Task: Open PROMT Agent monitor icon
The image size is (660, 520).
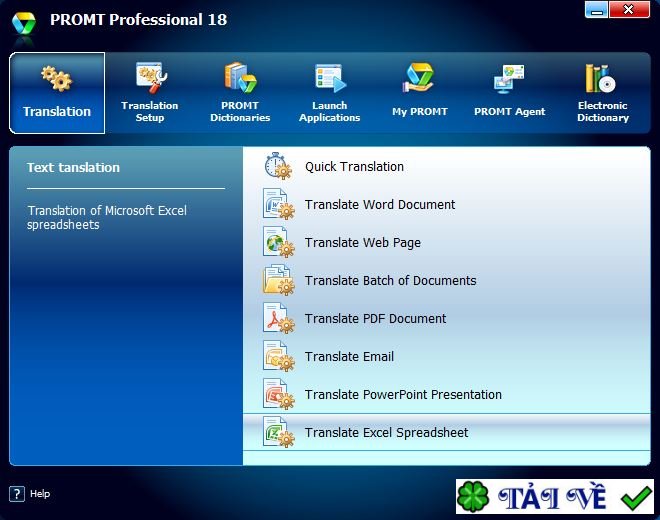Action: tap(509, 79)
